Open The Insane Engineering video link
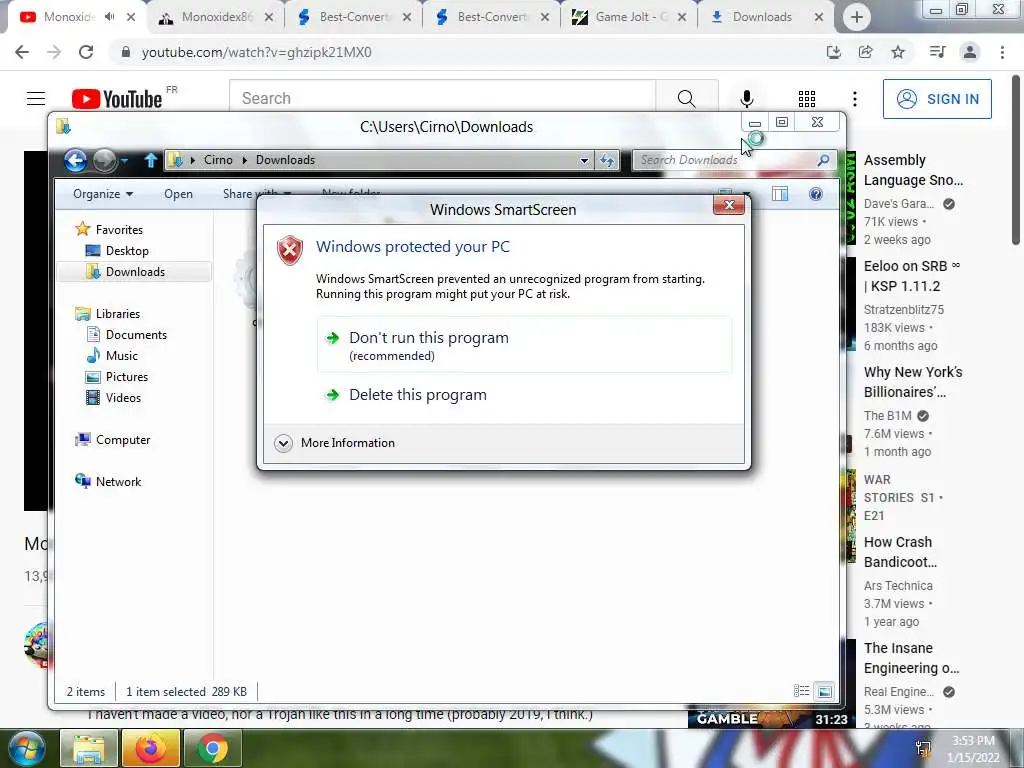The width and height of the screenshot is (1024, 768). click(x=912, y=658)
